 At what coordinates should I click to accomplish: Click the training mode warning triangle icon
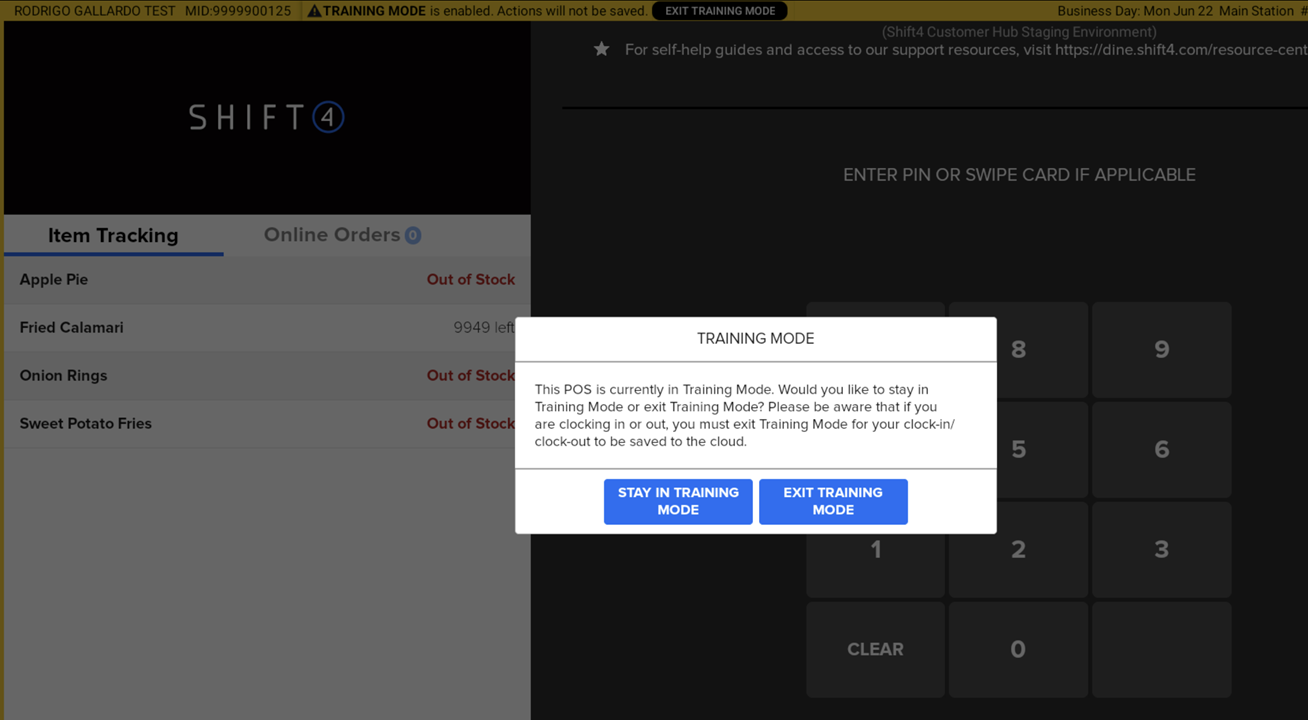click(314, 11)
